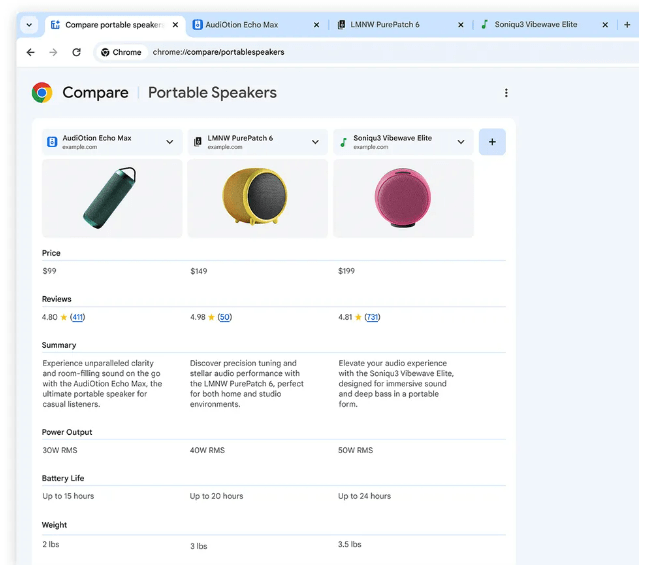Click the Battery Life row heading
Image resolution: width=647 pixels, height=573 pixels.
pos(63,478)
